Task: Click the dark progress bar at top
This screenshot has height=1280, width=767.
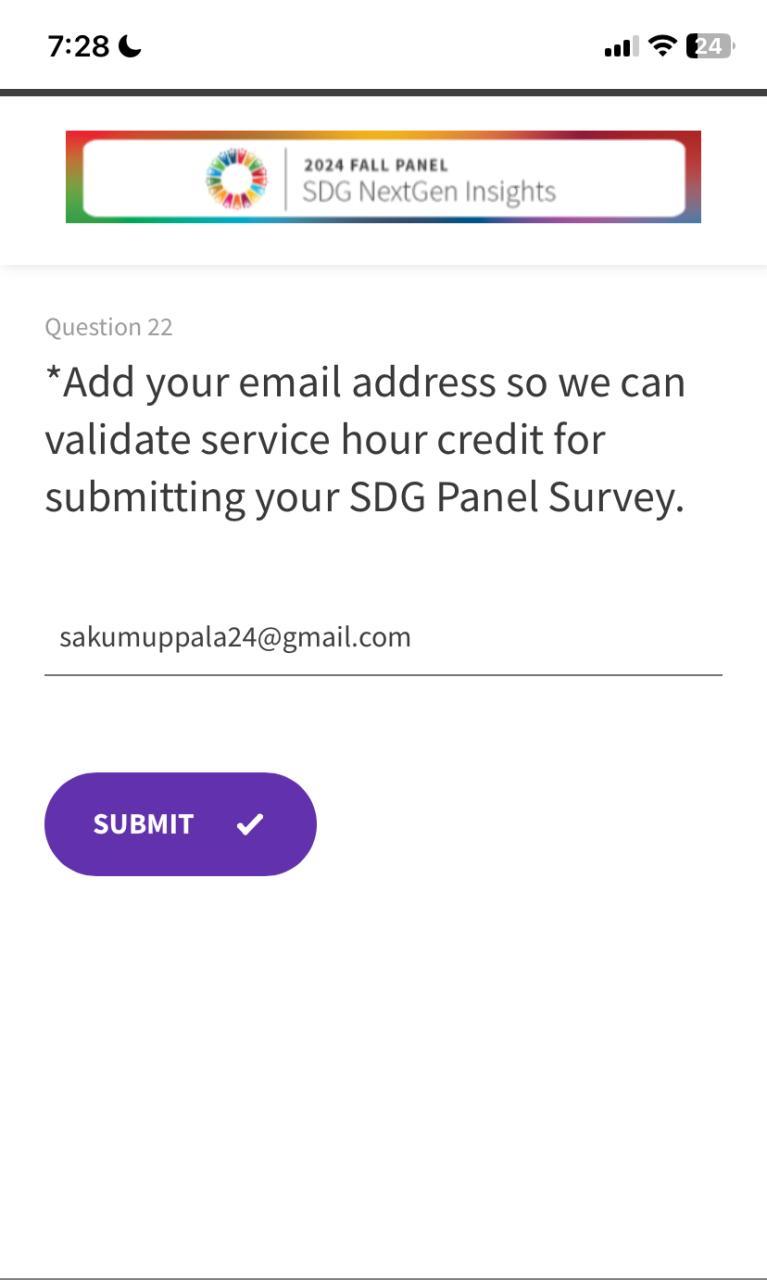Action: coord(383,93)
